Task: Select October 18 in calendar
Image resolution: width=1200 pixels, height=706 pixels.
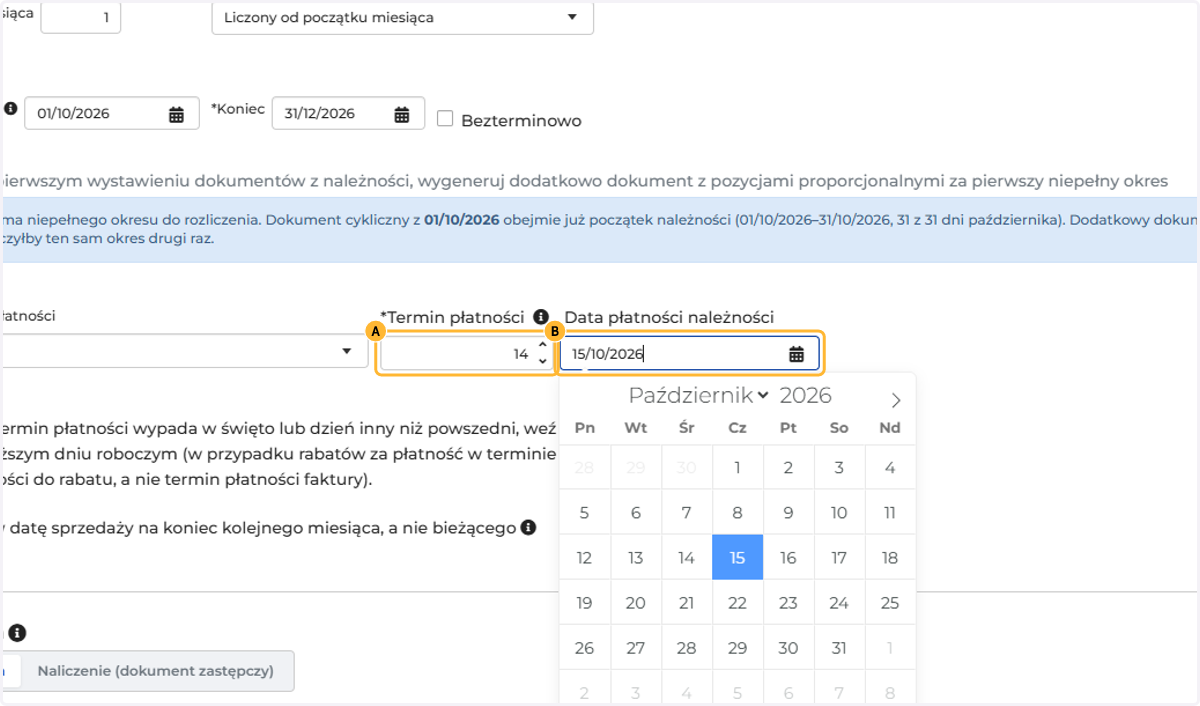Action: (x=890, y=557)
